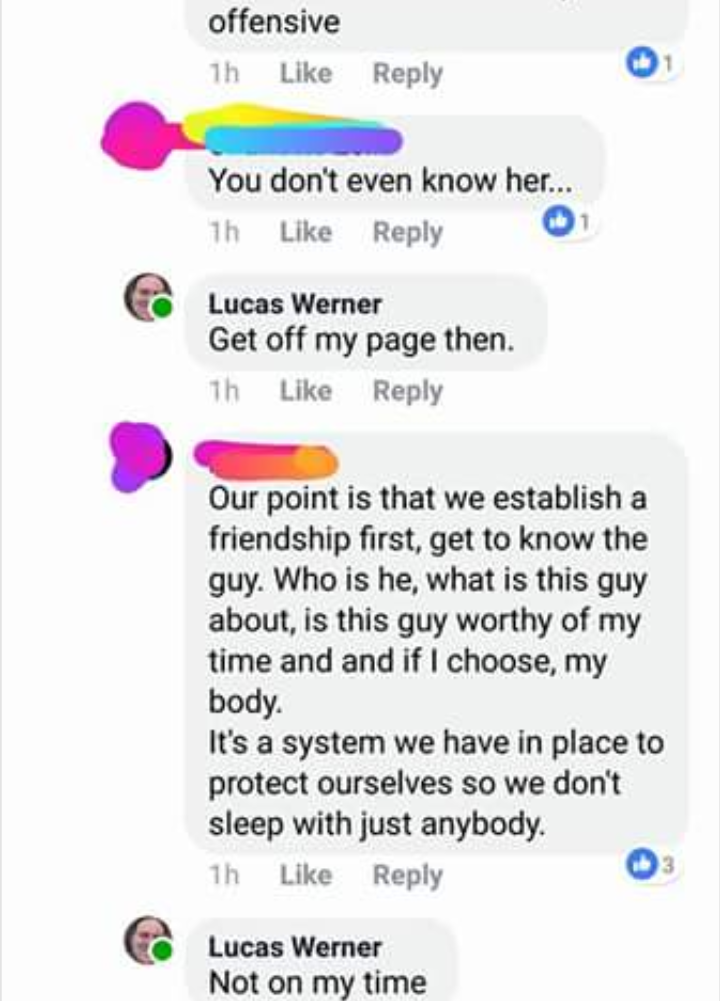Click like reaction icon under 'You don't even know her'
The width and height of the screenshot is (720, 1001).
click(x=558, y=222)
